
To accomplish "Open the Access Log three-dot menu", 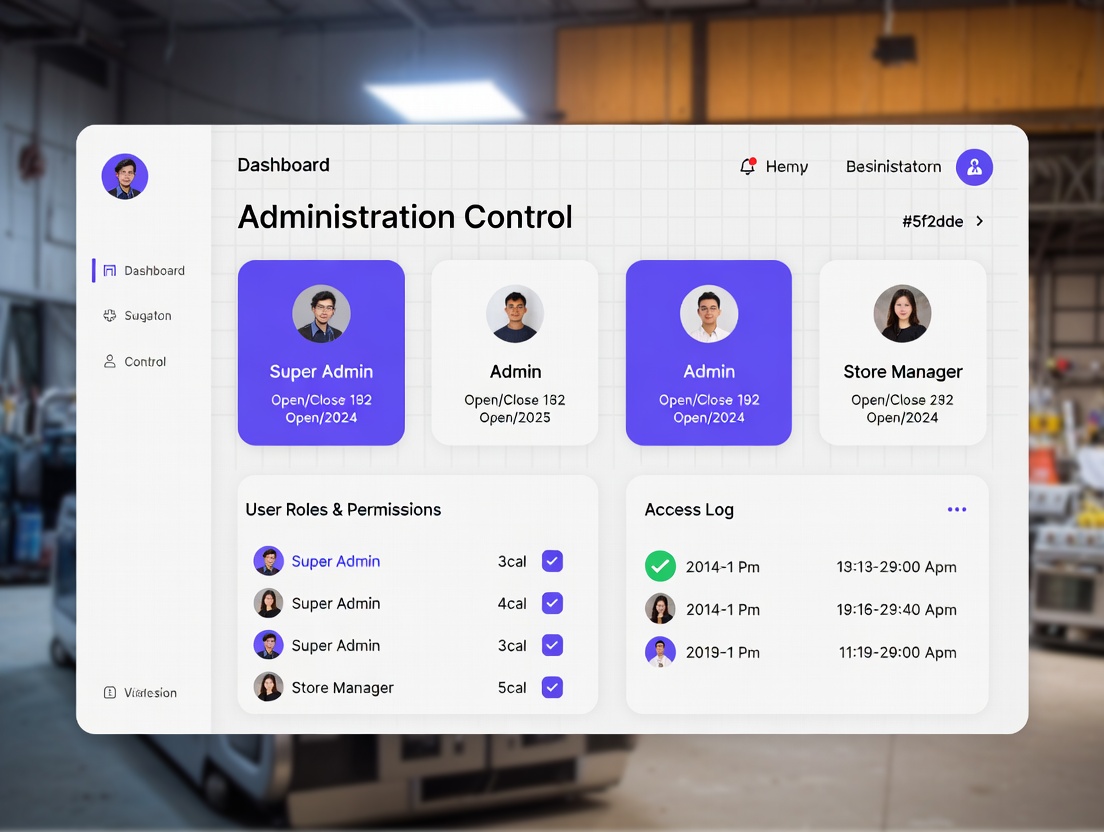I will click(957, 510).
